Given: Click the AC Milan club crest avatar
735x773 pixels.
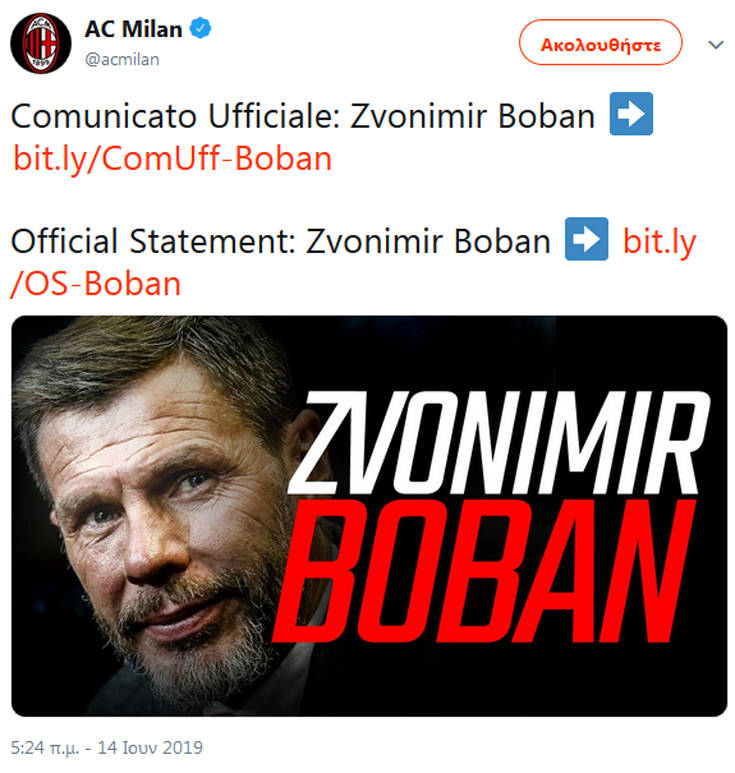Looking at the screenshot, I should tap(40, 43).
